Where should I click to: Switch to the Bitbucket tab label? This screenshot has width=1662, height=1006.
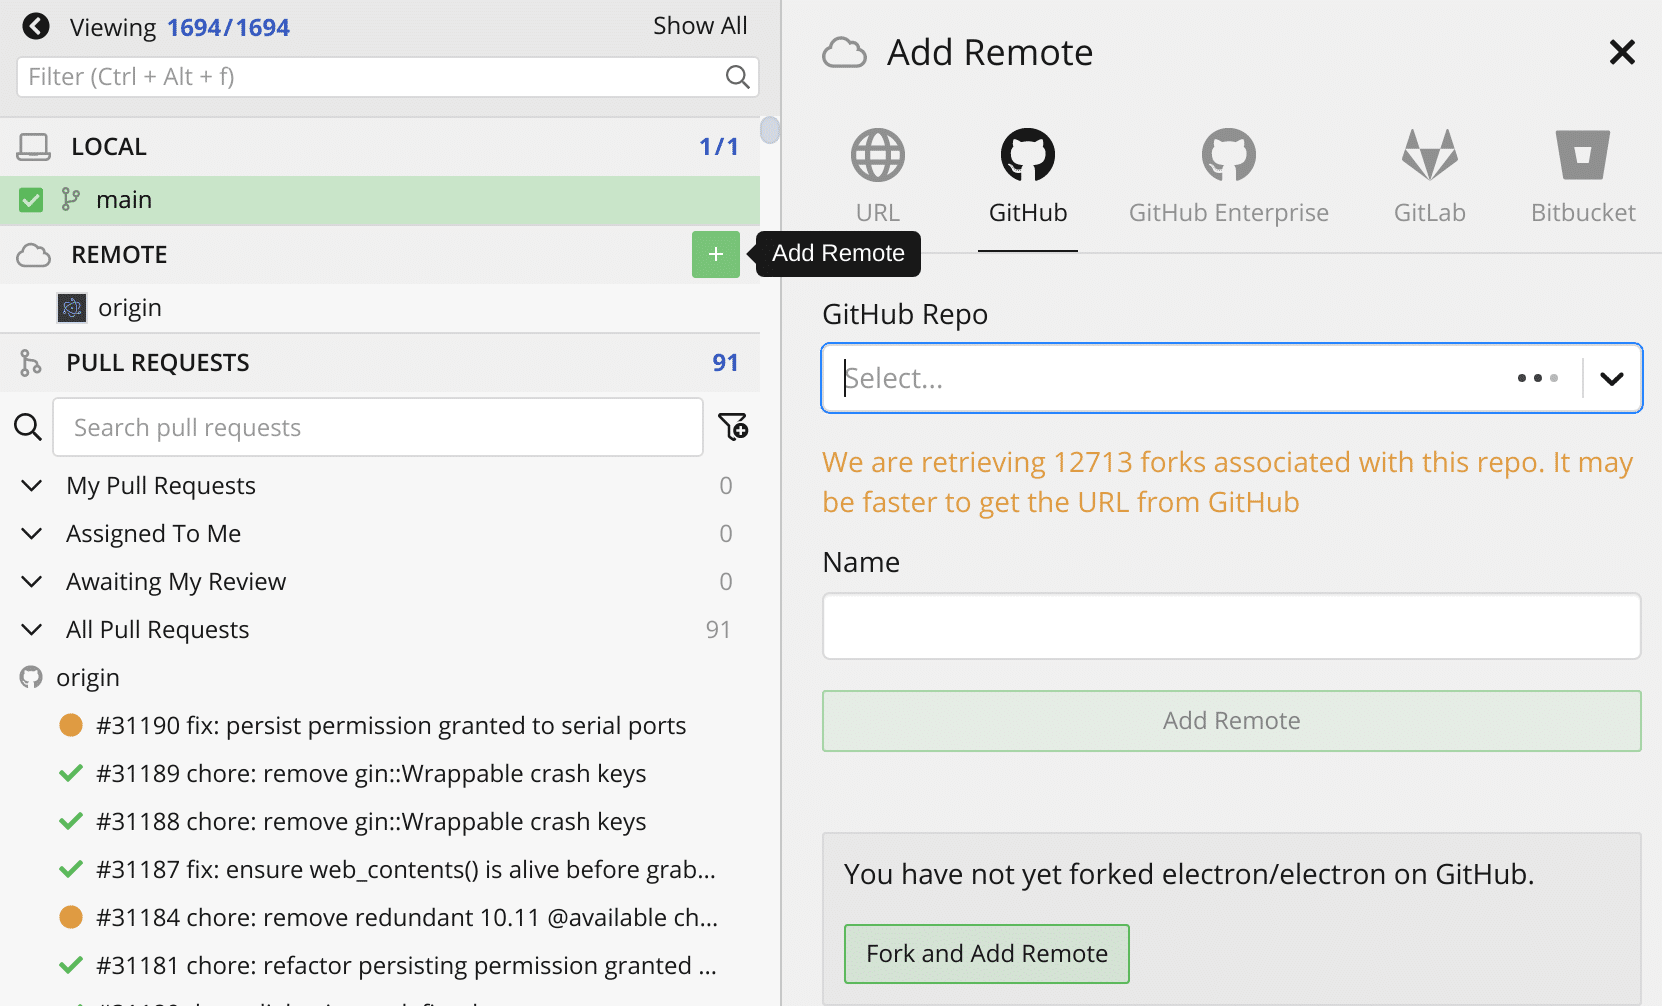(1583, 212)
